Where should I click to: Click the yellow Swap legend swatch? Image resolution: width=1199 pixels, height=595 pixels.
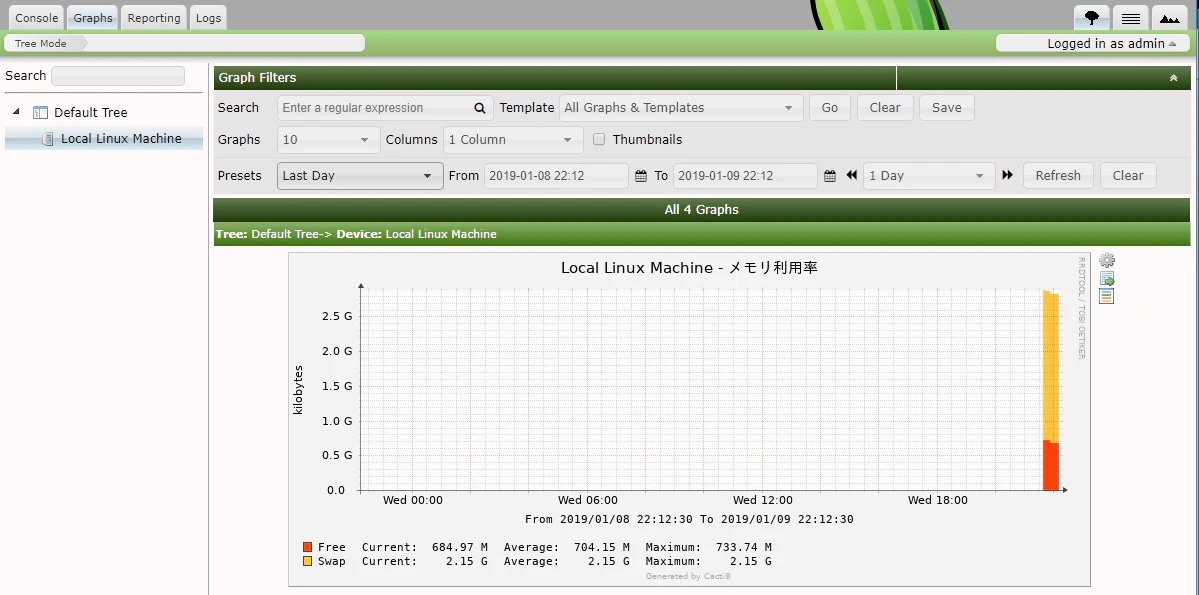307,561
